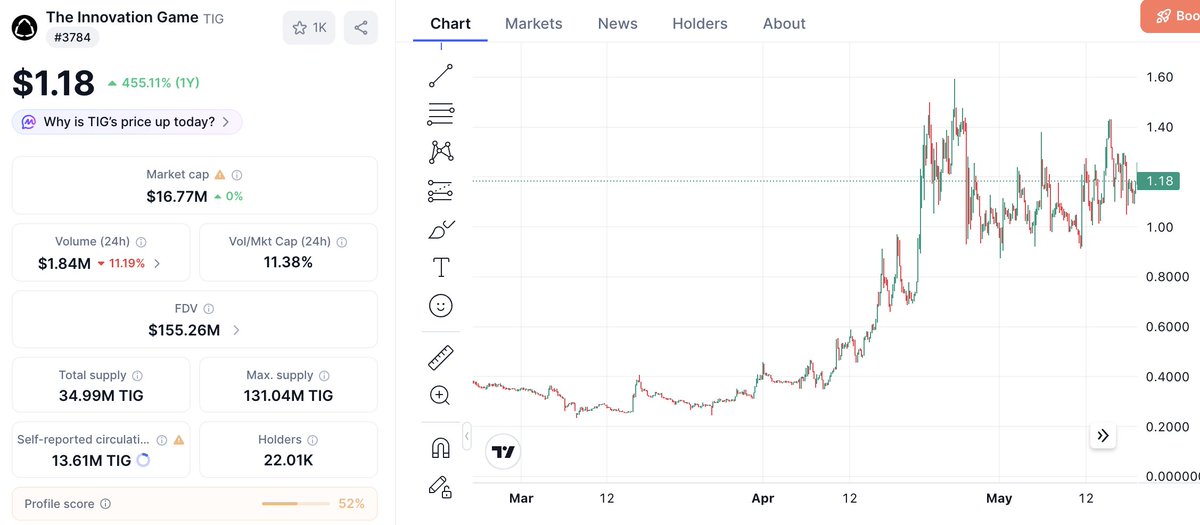Select the horizontal lines Fibonacci tool
The height and width of the screenshot is (525, 1200).
[440, 114]
